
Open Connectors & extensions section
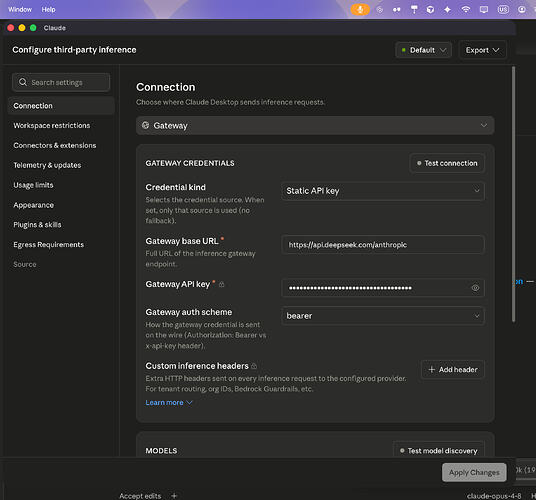click(55, 145)
